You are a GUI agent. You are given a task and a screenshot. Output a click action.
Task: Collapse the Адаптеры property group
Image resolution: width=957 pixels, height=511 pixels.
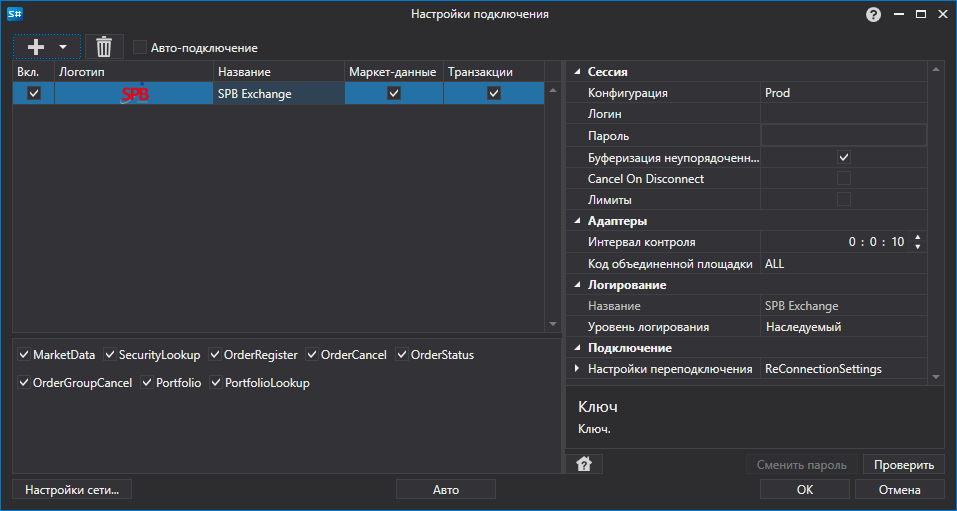tap(577, 221)
